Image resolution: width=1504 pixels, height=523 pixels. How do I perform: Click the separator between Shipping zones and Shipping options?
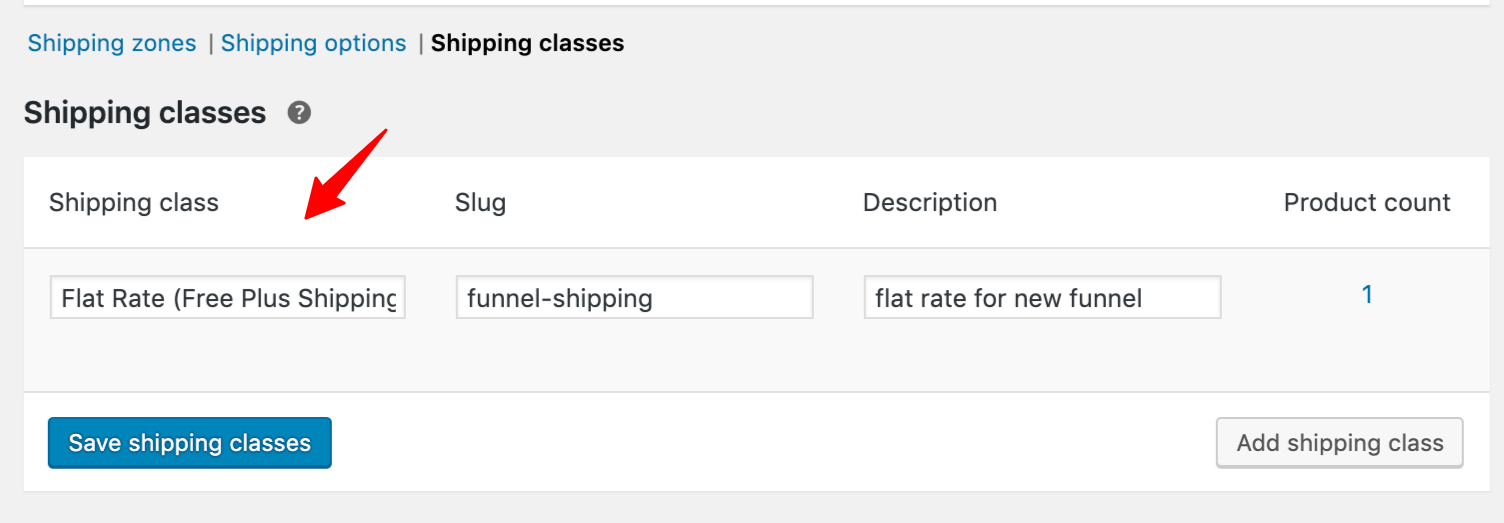click(x=210, y=43)
